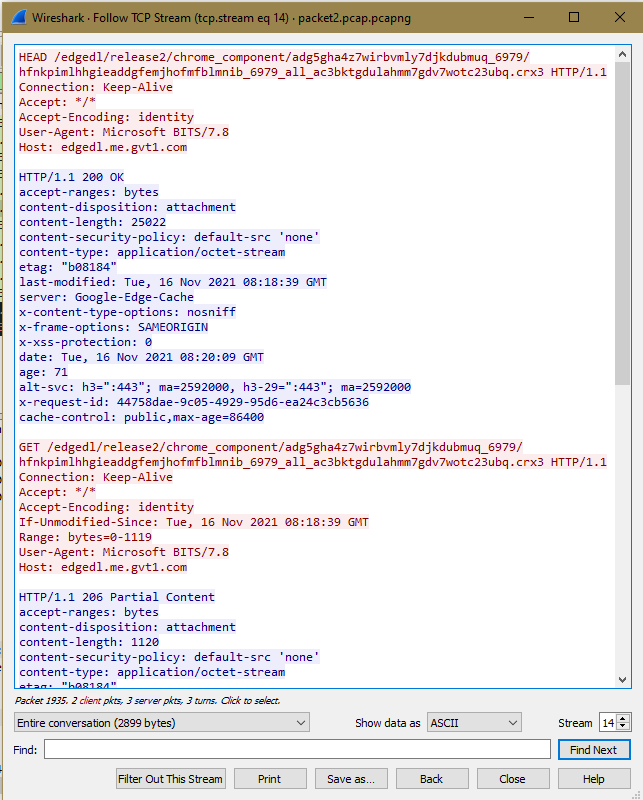Open the Entire conversation dropdown

tap(162, 722)
